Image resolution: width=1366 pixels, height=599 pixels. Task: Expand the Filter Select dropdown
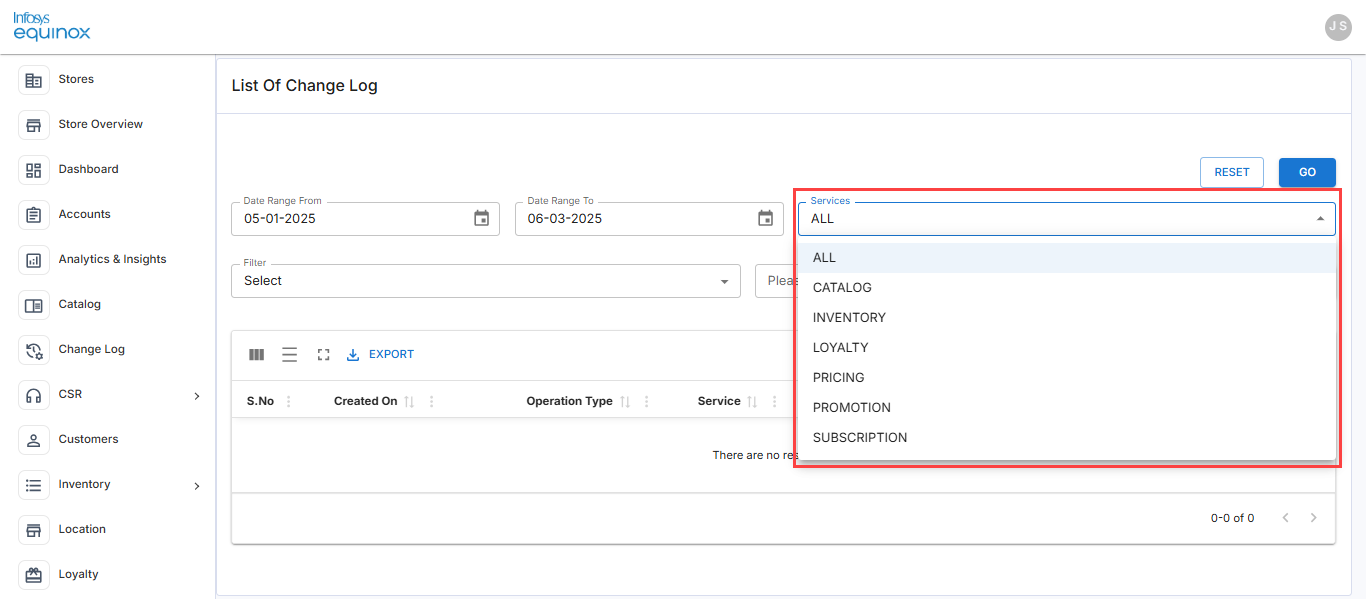(x=485, y=281)
